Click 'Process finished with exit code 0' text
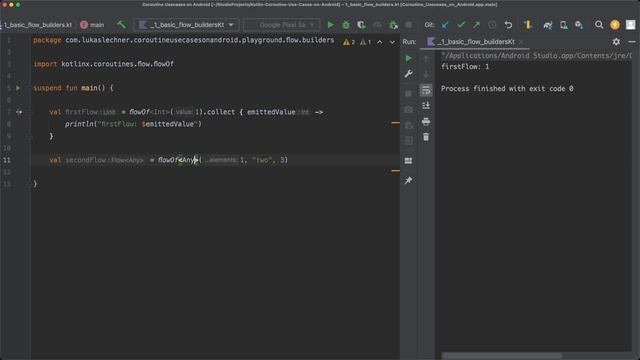This screenshot has height=360, width=640. click(x=507, y=89)
